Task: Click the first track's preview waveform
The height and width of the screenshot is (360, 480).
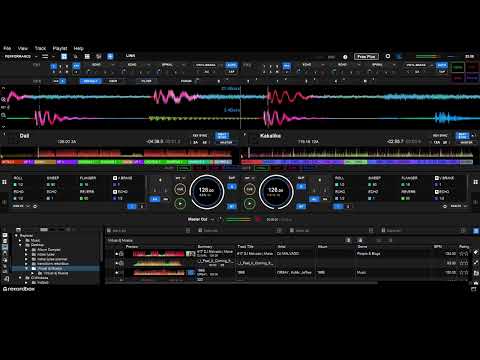Action: [158, 254]
